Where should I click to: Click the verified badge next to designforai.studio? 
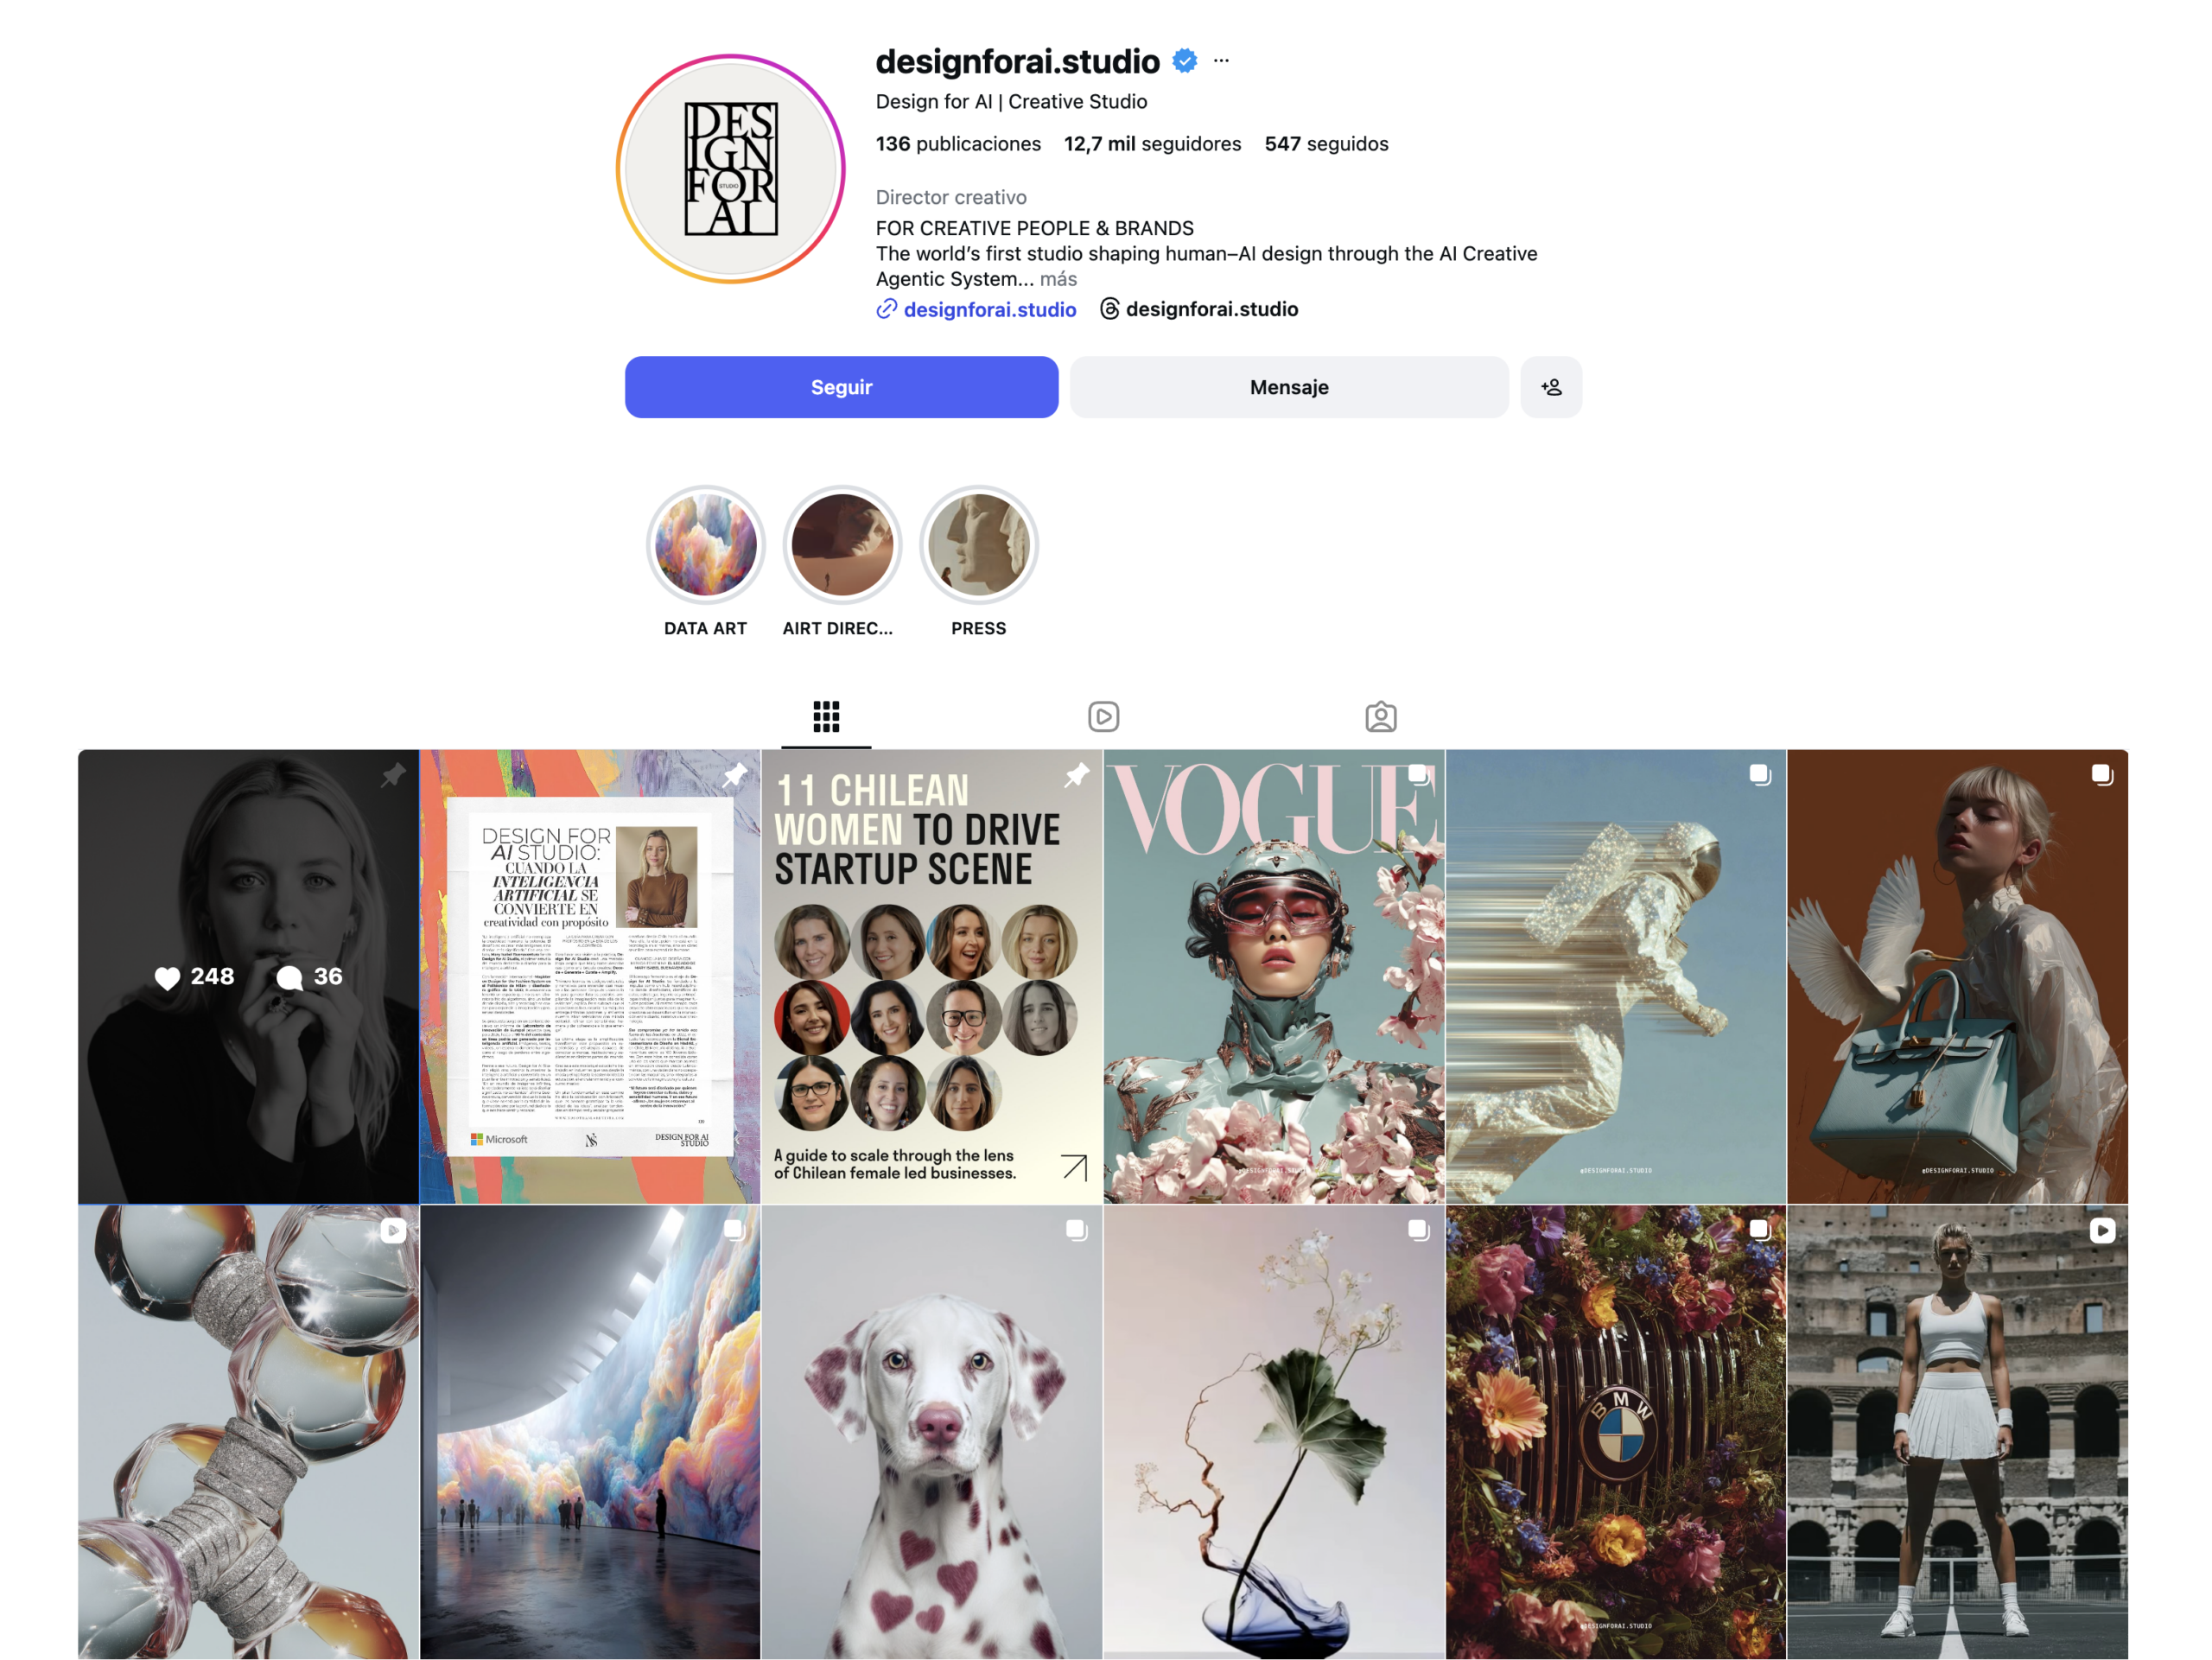tap(1185, 61)
